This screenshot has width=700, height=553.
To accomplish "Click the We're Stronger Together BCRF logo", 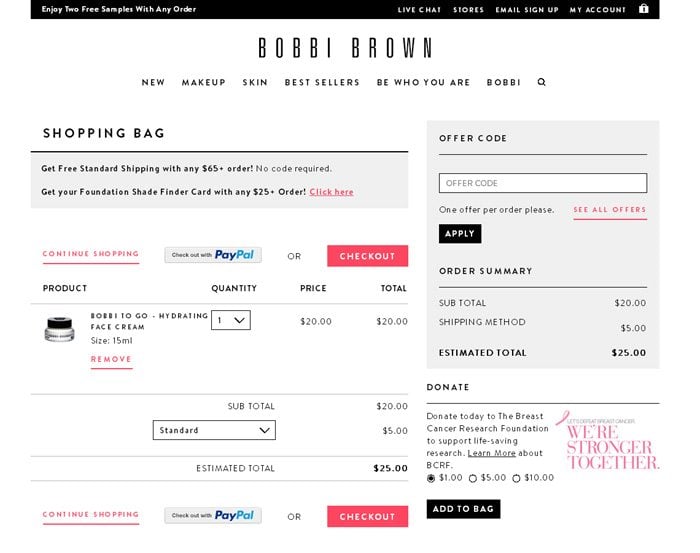I will [611, 440].
